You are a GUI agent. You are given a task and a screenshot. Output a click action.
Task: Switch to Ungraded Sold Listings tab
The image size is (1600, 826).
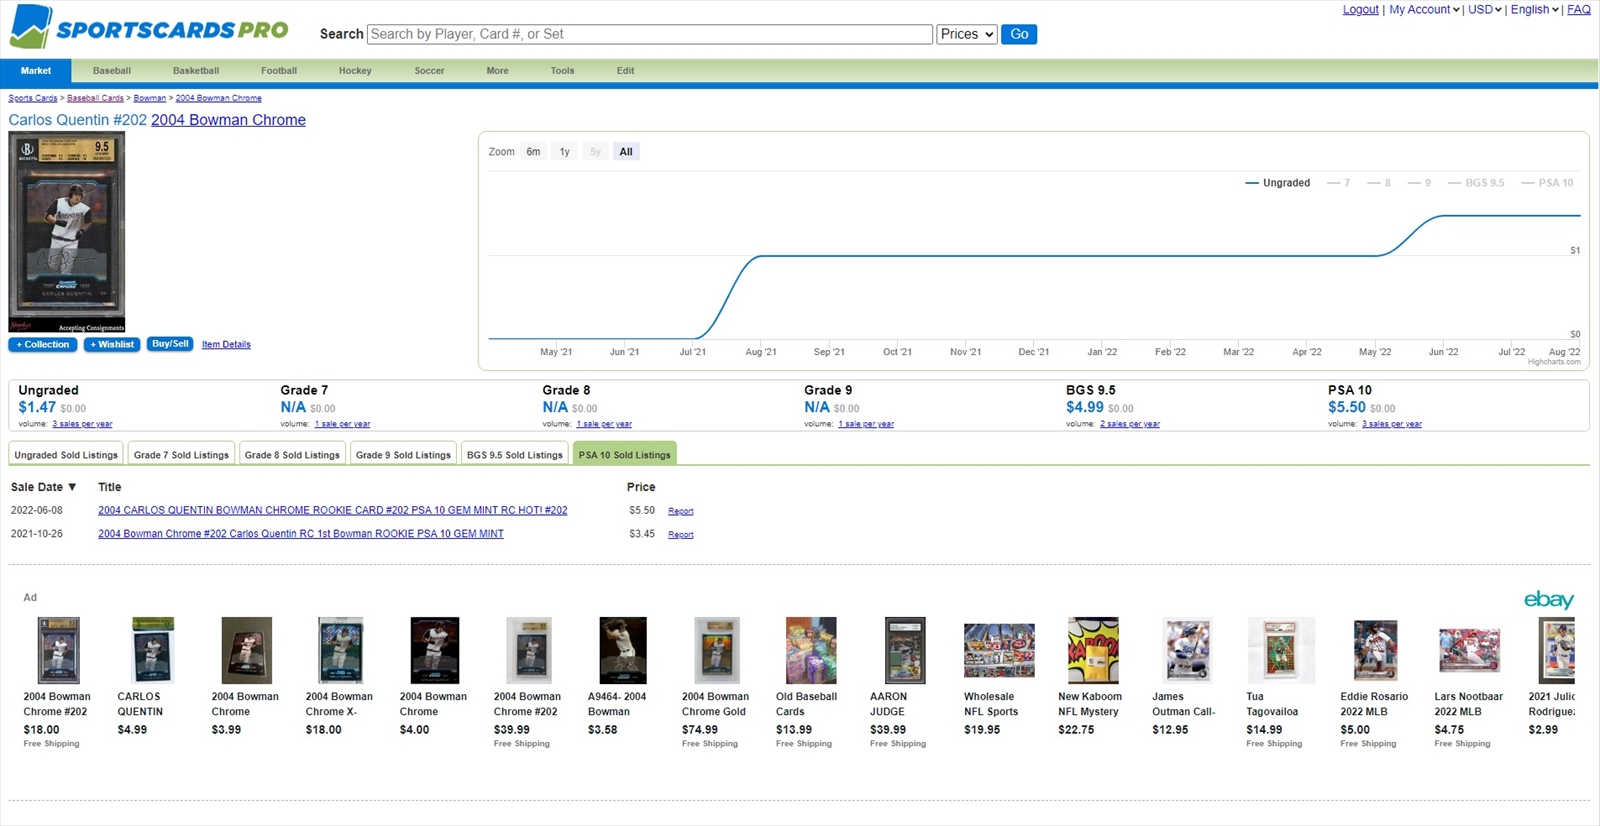[x=66, y=454]
